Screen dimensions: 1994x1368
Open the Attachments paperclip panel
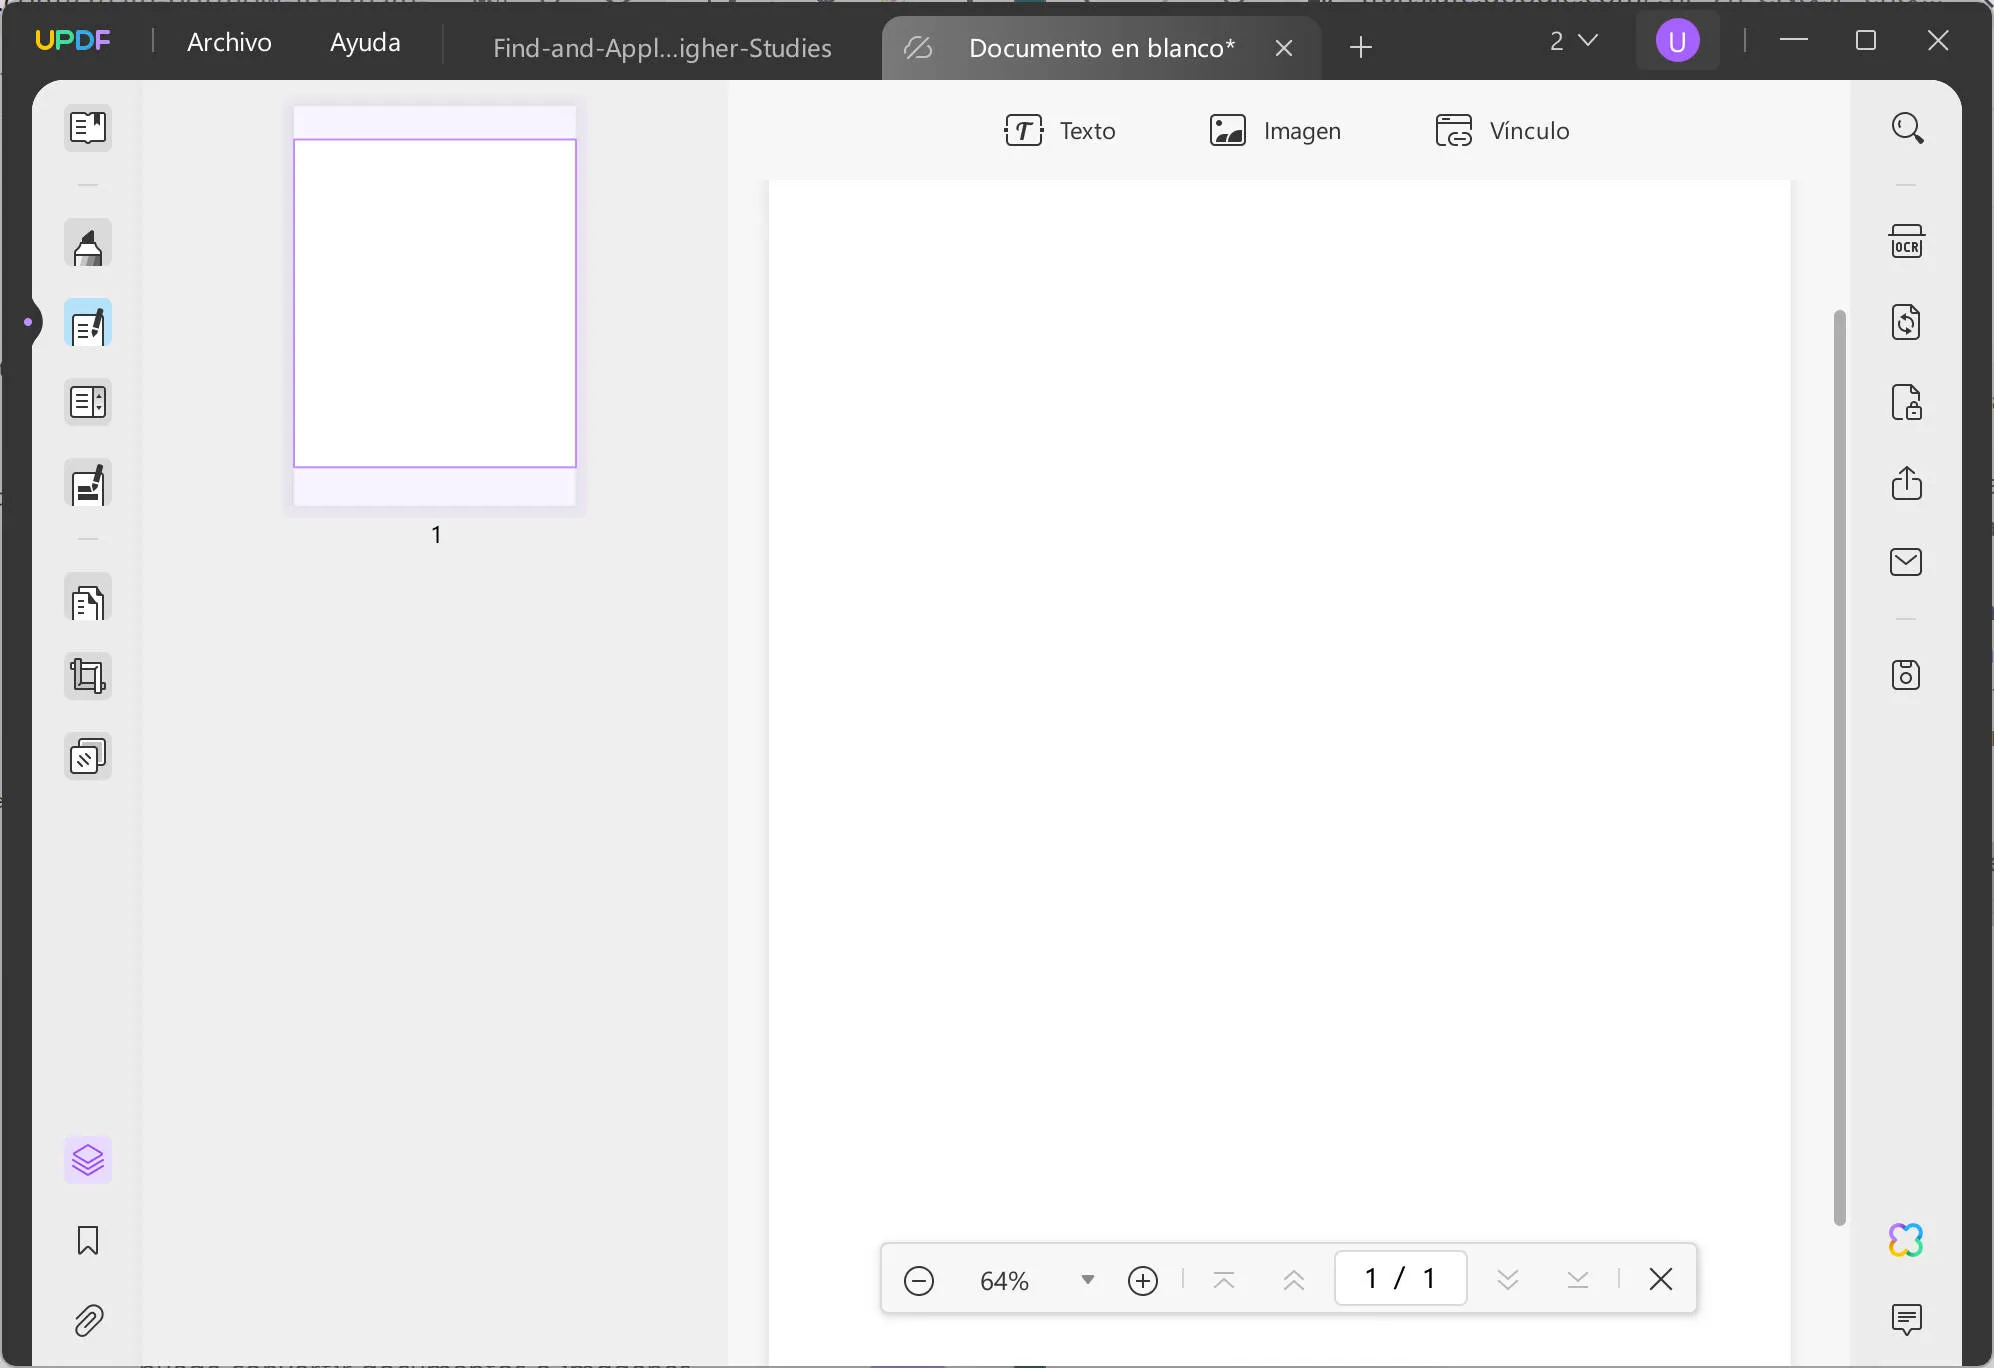tap(88, 1321)
